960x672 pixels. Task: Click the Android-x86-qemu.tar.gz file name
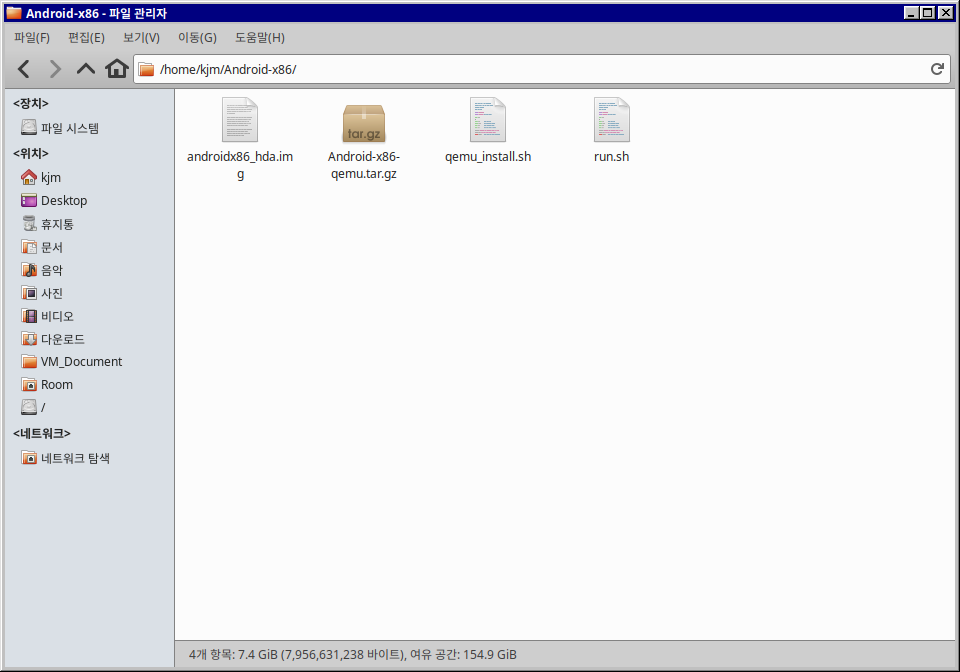[x=364, y=165]
